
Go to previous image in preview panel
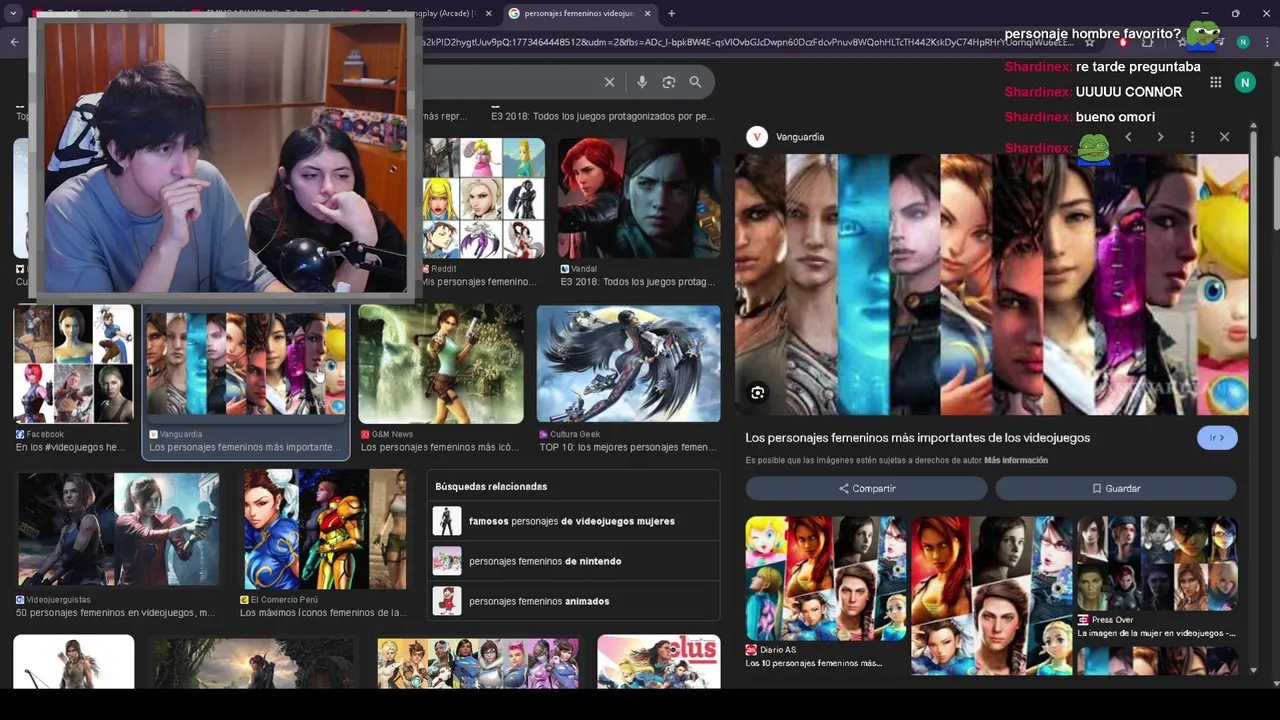[1128, 137]
